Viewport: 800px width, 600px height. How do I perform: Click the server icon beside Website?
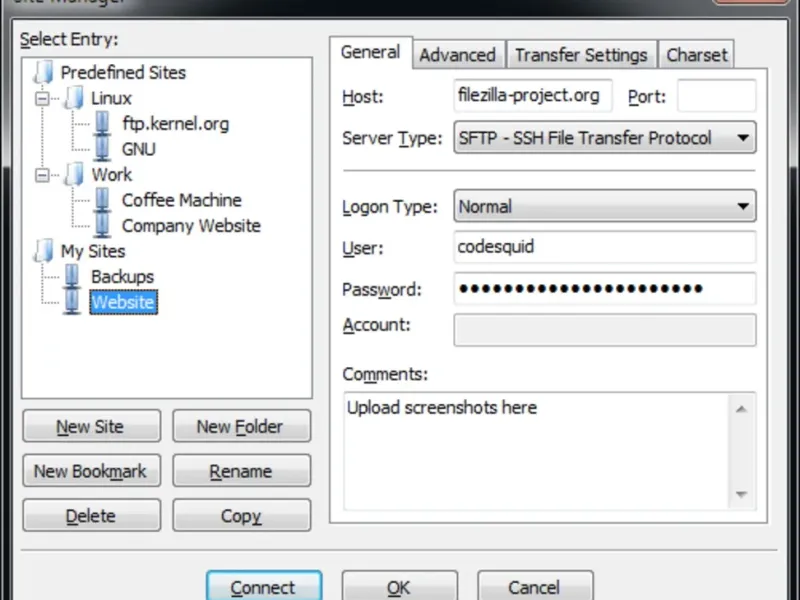click(72, 302)
